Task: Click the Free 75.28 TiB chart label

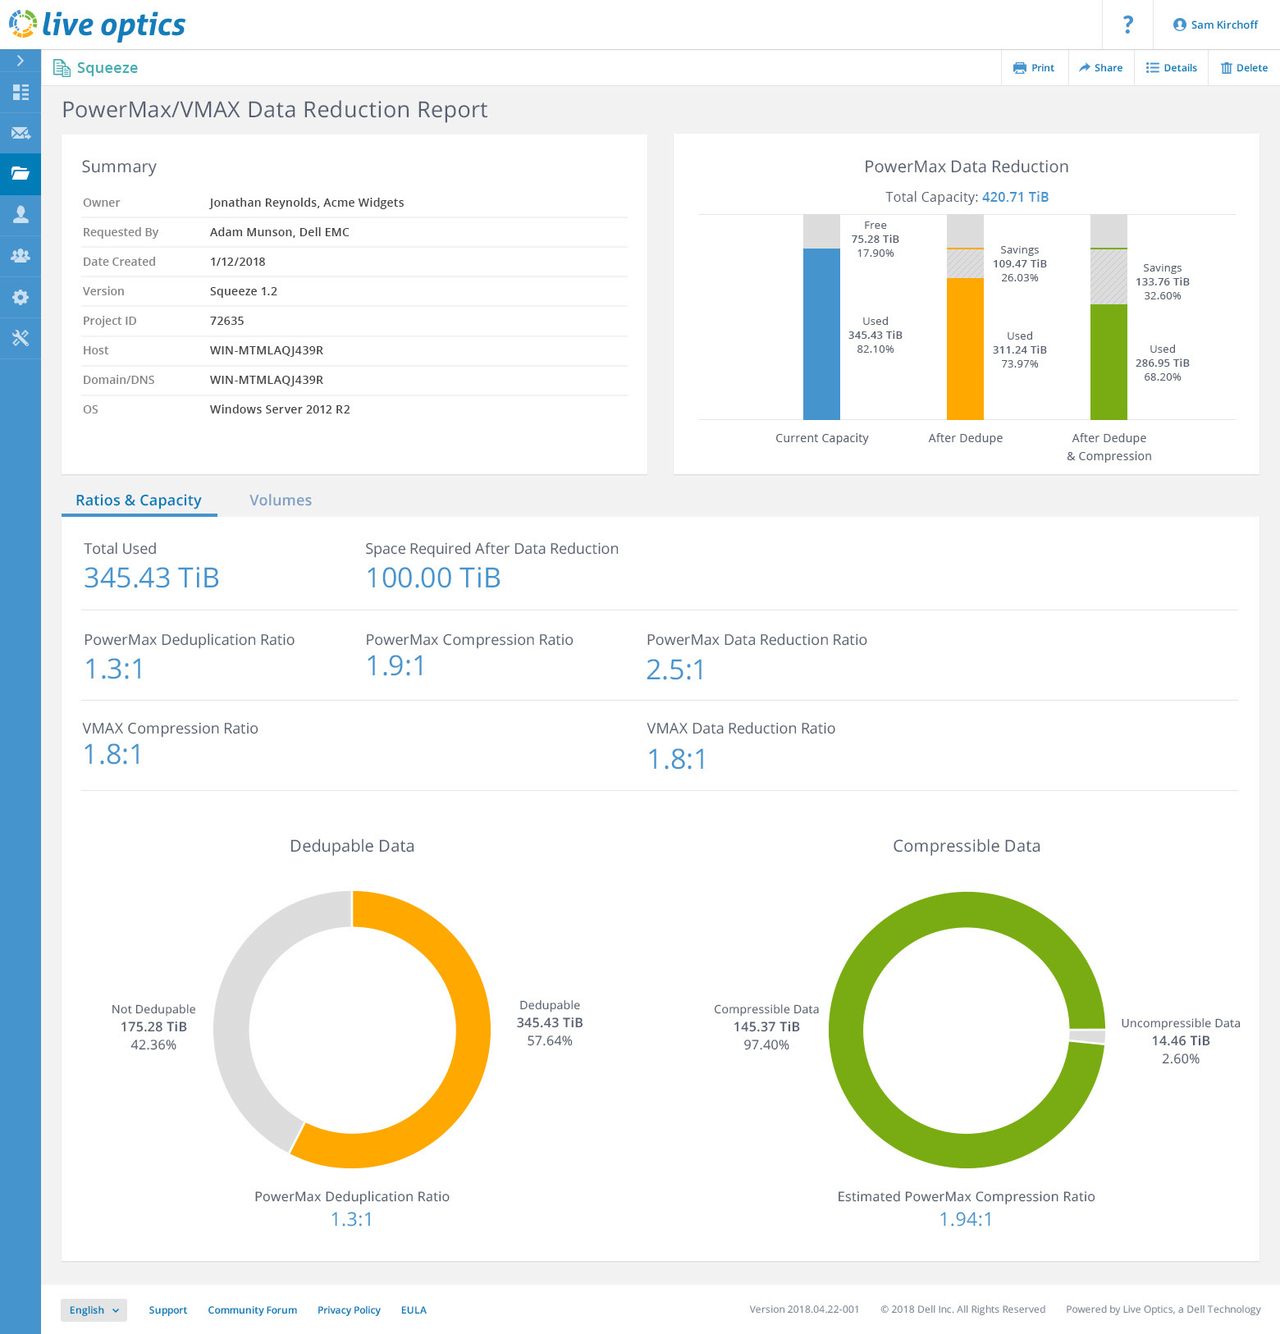Action: [x=875, y=239]
